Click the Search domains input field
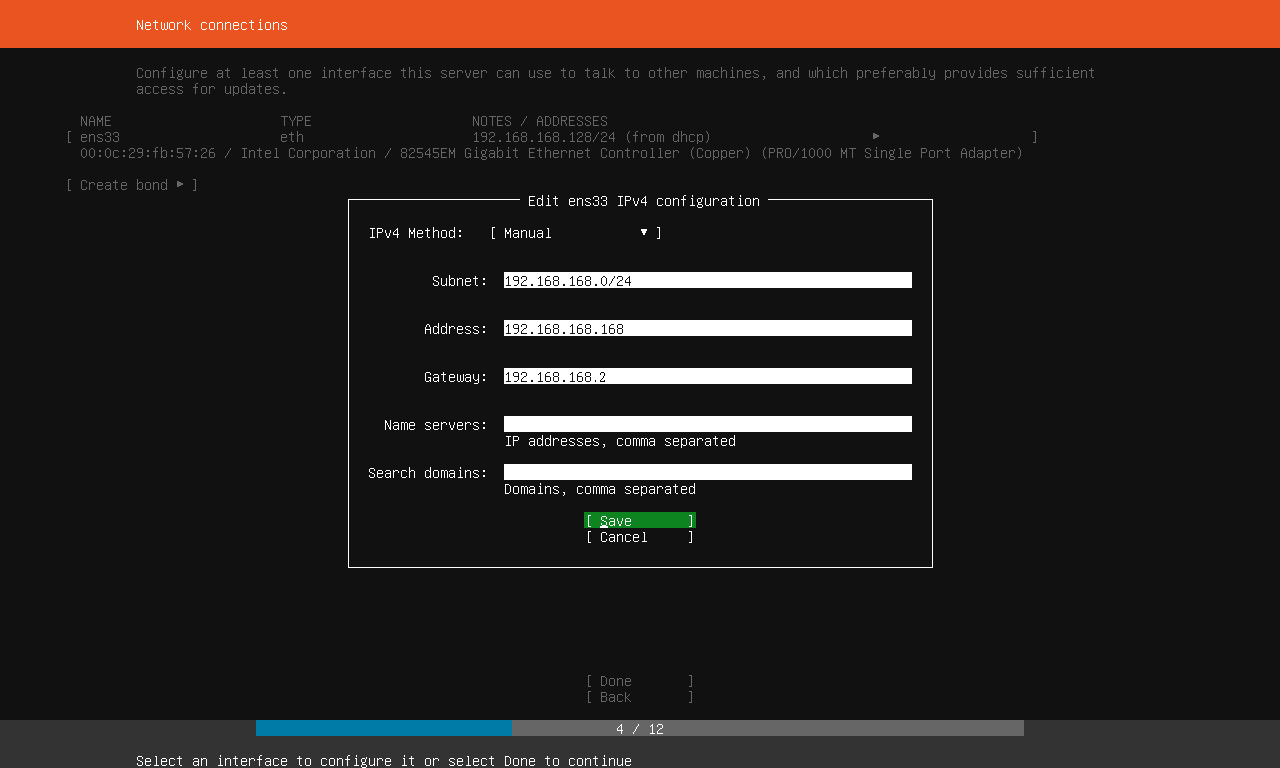Image resolution: width=1280 pixels, height=768 pixels. tap(707, 472)
